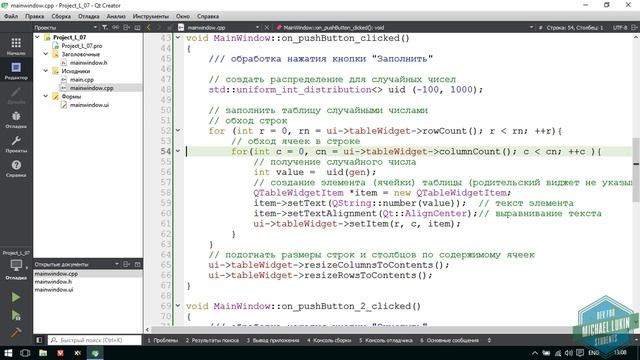Show the 3 Вывод приложения pane
Image resolution: width=640 pixels, height=360 pixels.
pos(273,340)
